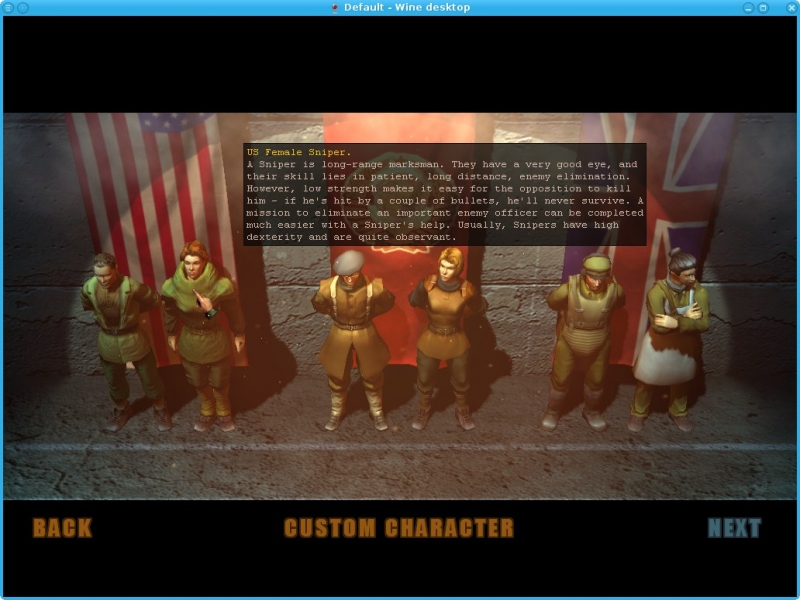This screenshot has height=600, width=800.
Task: Go back with the BACK button
Action: [x=62, y=528]
